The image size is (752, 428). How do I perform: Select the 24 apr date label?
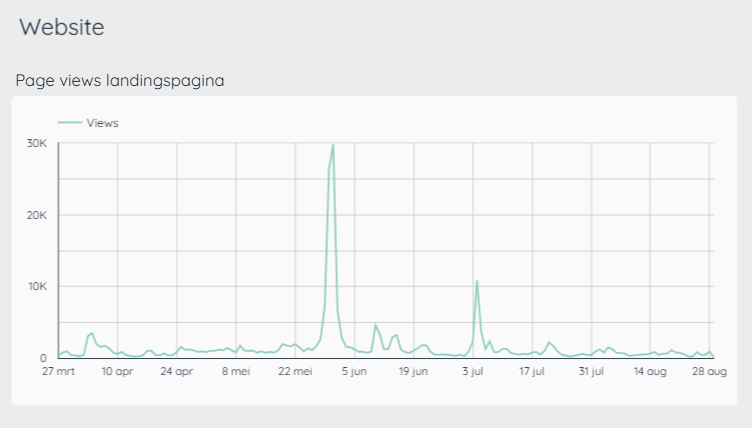pyautogui.click(x=177, y=371)
